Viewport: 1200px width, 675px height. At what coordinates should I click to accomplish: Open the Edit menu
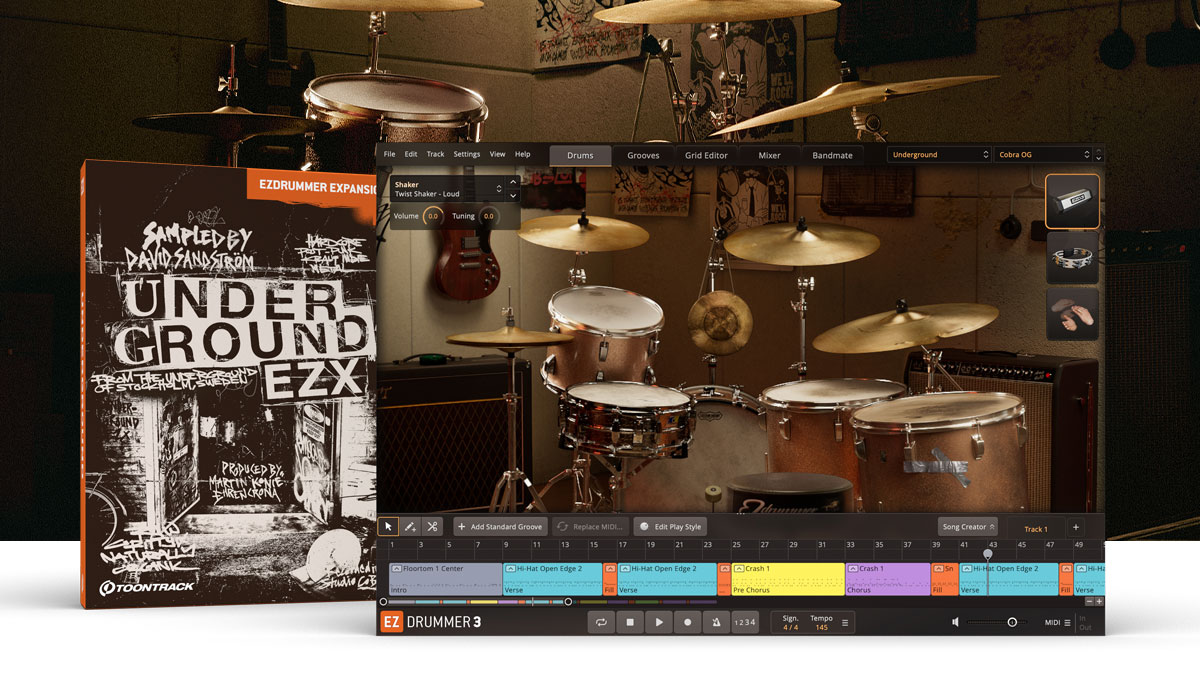[x=411, y=154]
